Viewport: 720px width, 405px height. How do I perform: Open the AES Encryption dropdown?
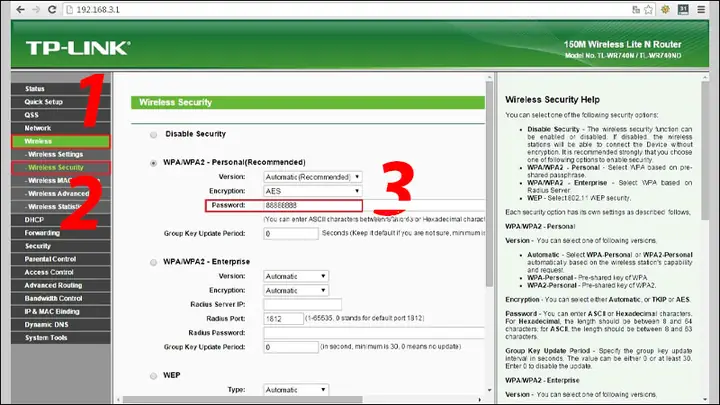click(x=312, y=191)
